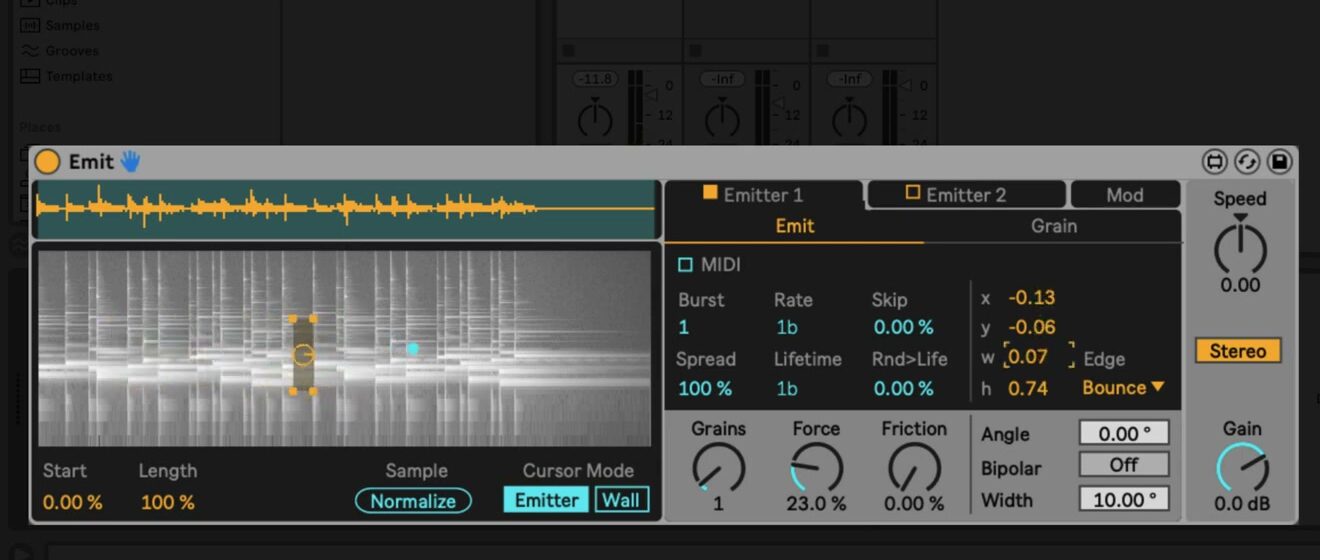
Task: Click the hot-swap preset icon in Emit title bar
Action: coord(1215,161)
